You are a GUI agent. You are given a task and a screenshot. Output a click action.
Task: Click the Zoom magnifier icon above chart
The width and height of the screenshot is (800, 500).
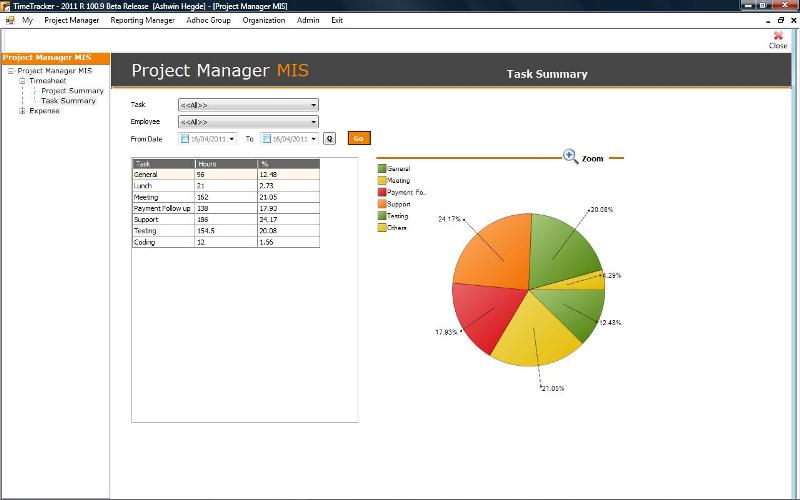click(x=570, y=156)
